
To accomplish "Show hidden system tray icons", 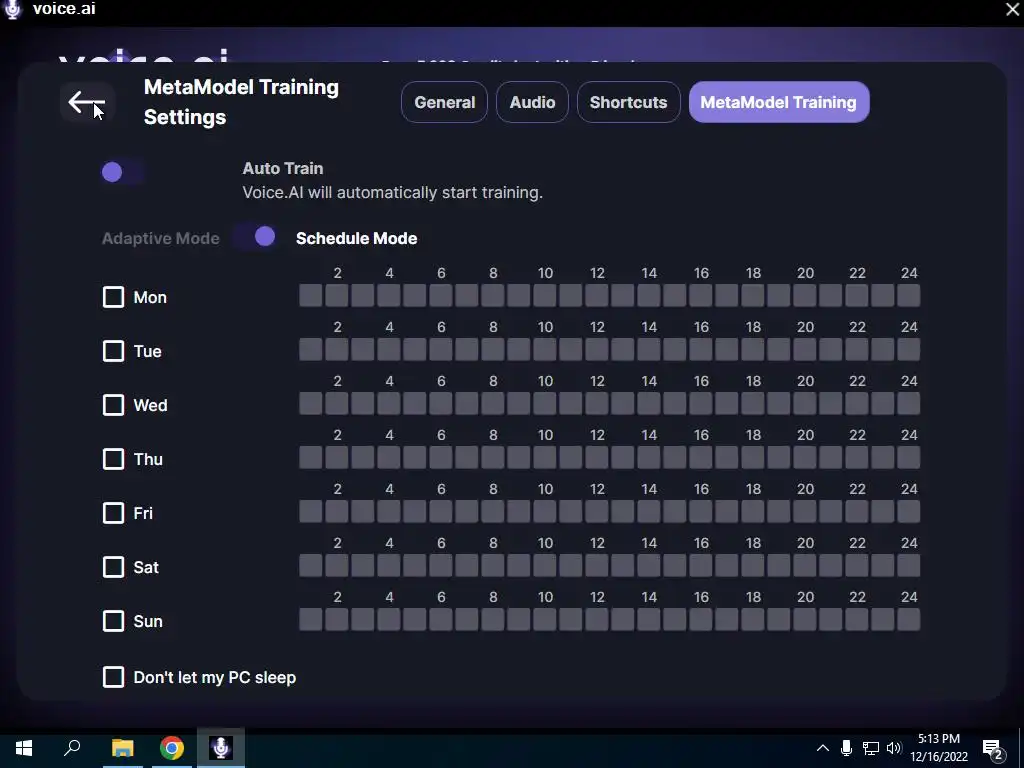I will (x=823, y=748).
